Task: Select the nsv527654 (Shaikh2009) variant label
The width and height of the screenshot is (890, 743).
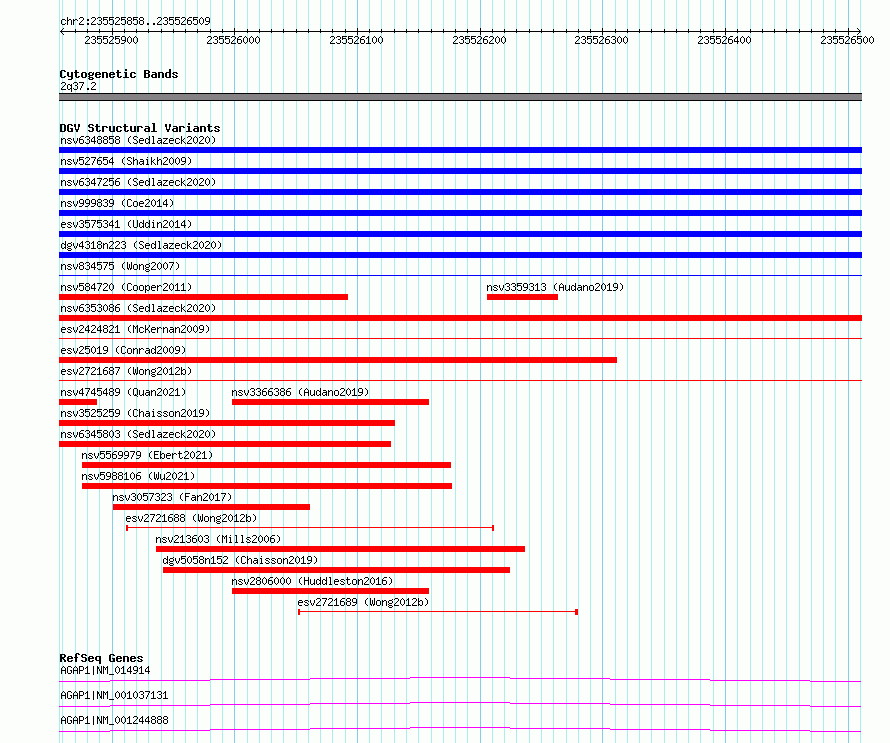Action: pyautogui.click(x=126, y=161)
